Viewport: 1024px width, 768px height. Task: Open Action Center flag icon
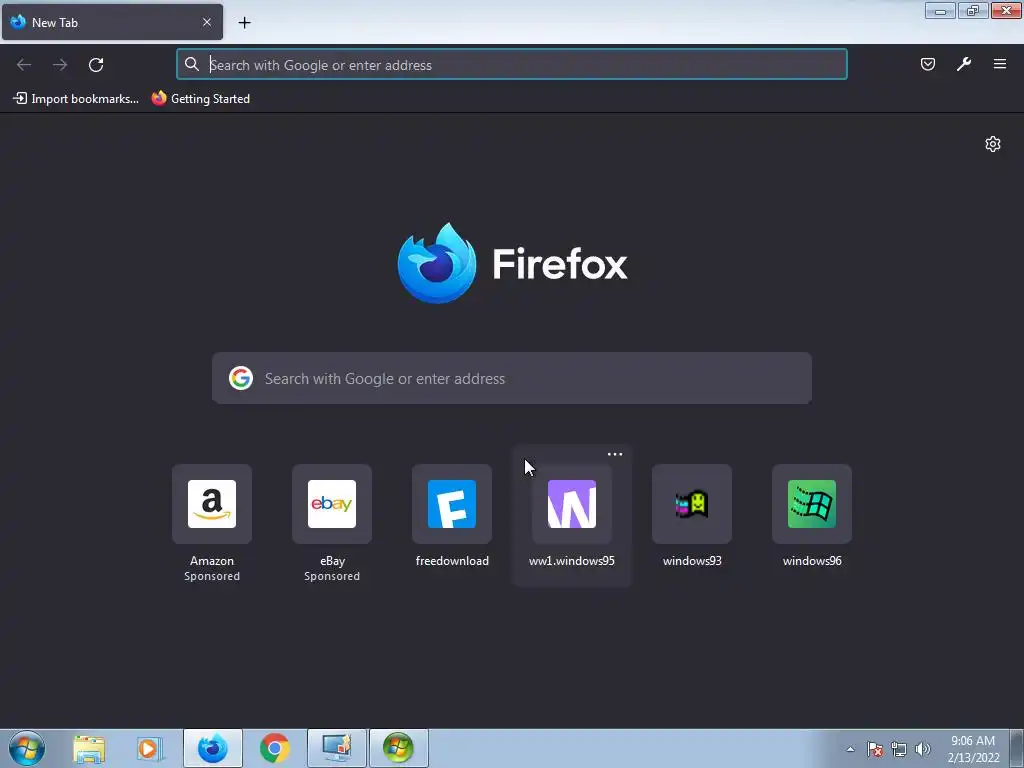[875, 749]
